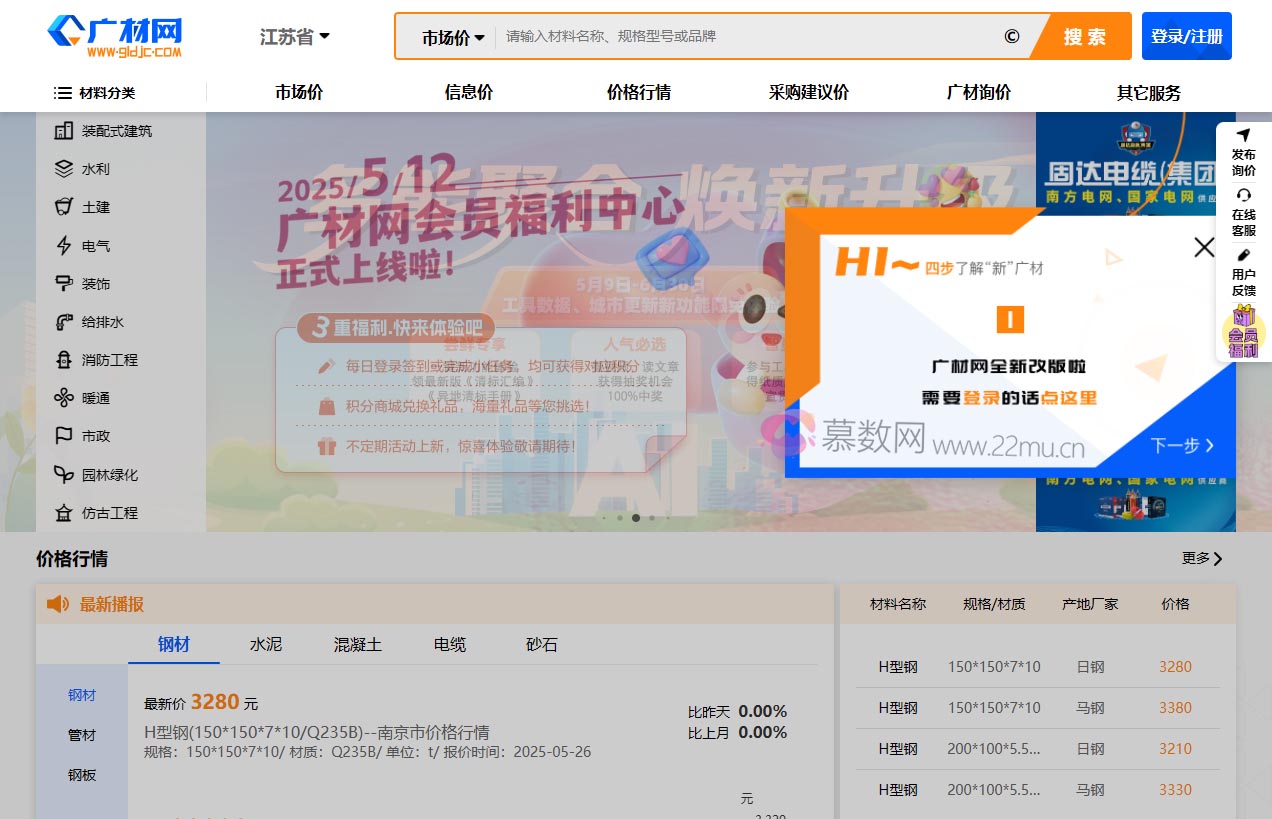Open 发布询价 from the floating panel

1243,145
